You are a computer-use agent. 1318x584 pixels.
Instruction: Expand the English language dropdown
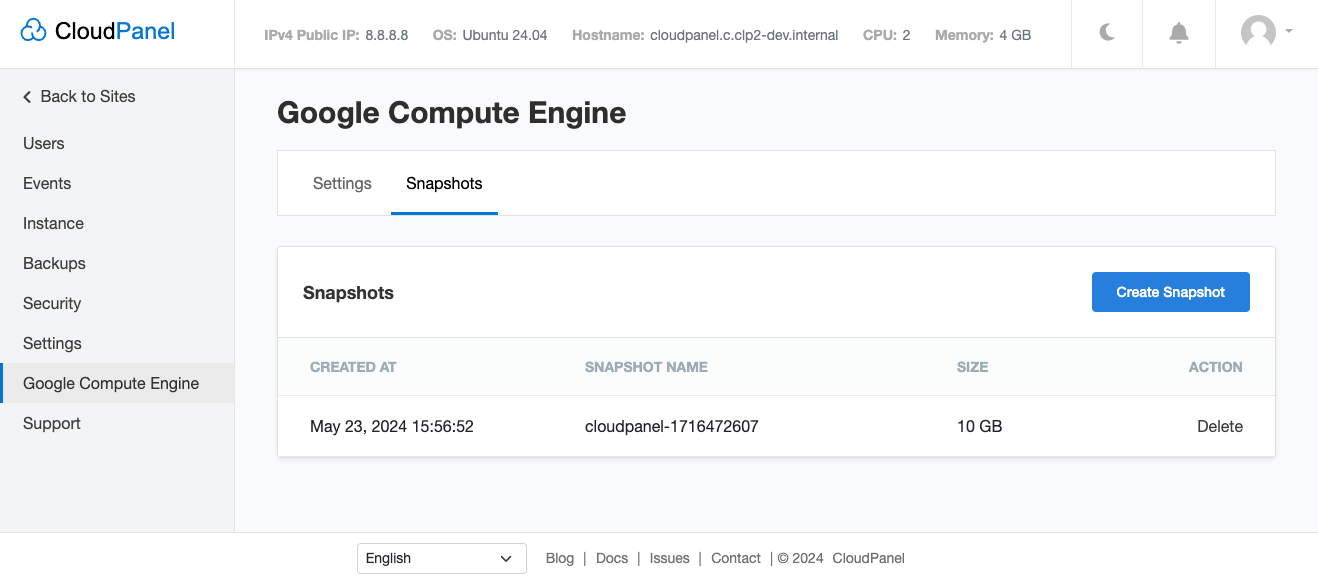pos(441,558)
